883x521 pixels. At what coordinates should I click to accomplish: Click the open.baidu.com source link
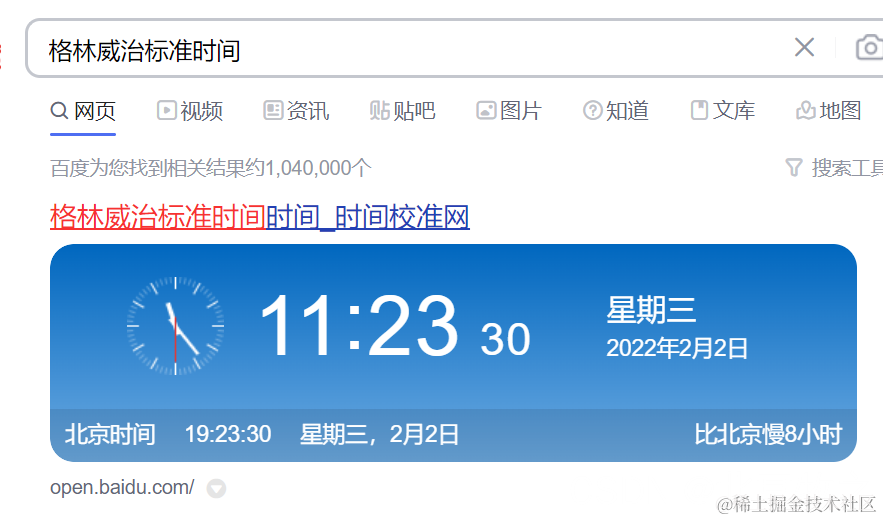pyautogui.click(x=122, y=487)
